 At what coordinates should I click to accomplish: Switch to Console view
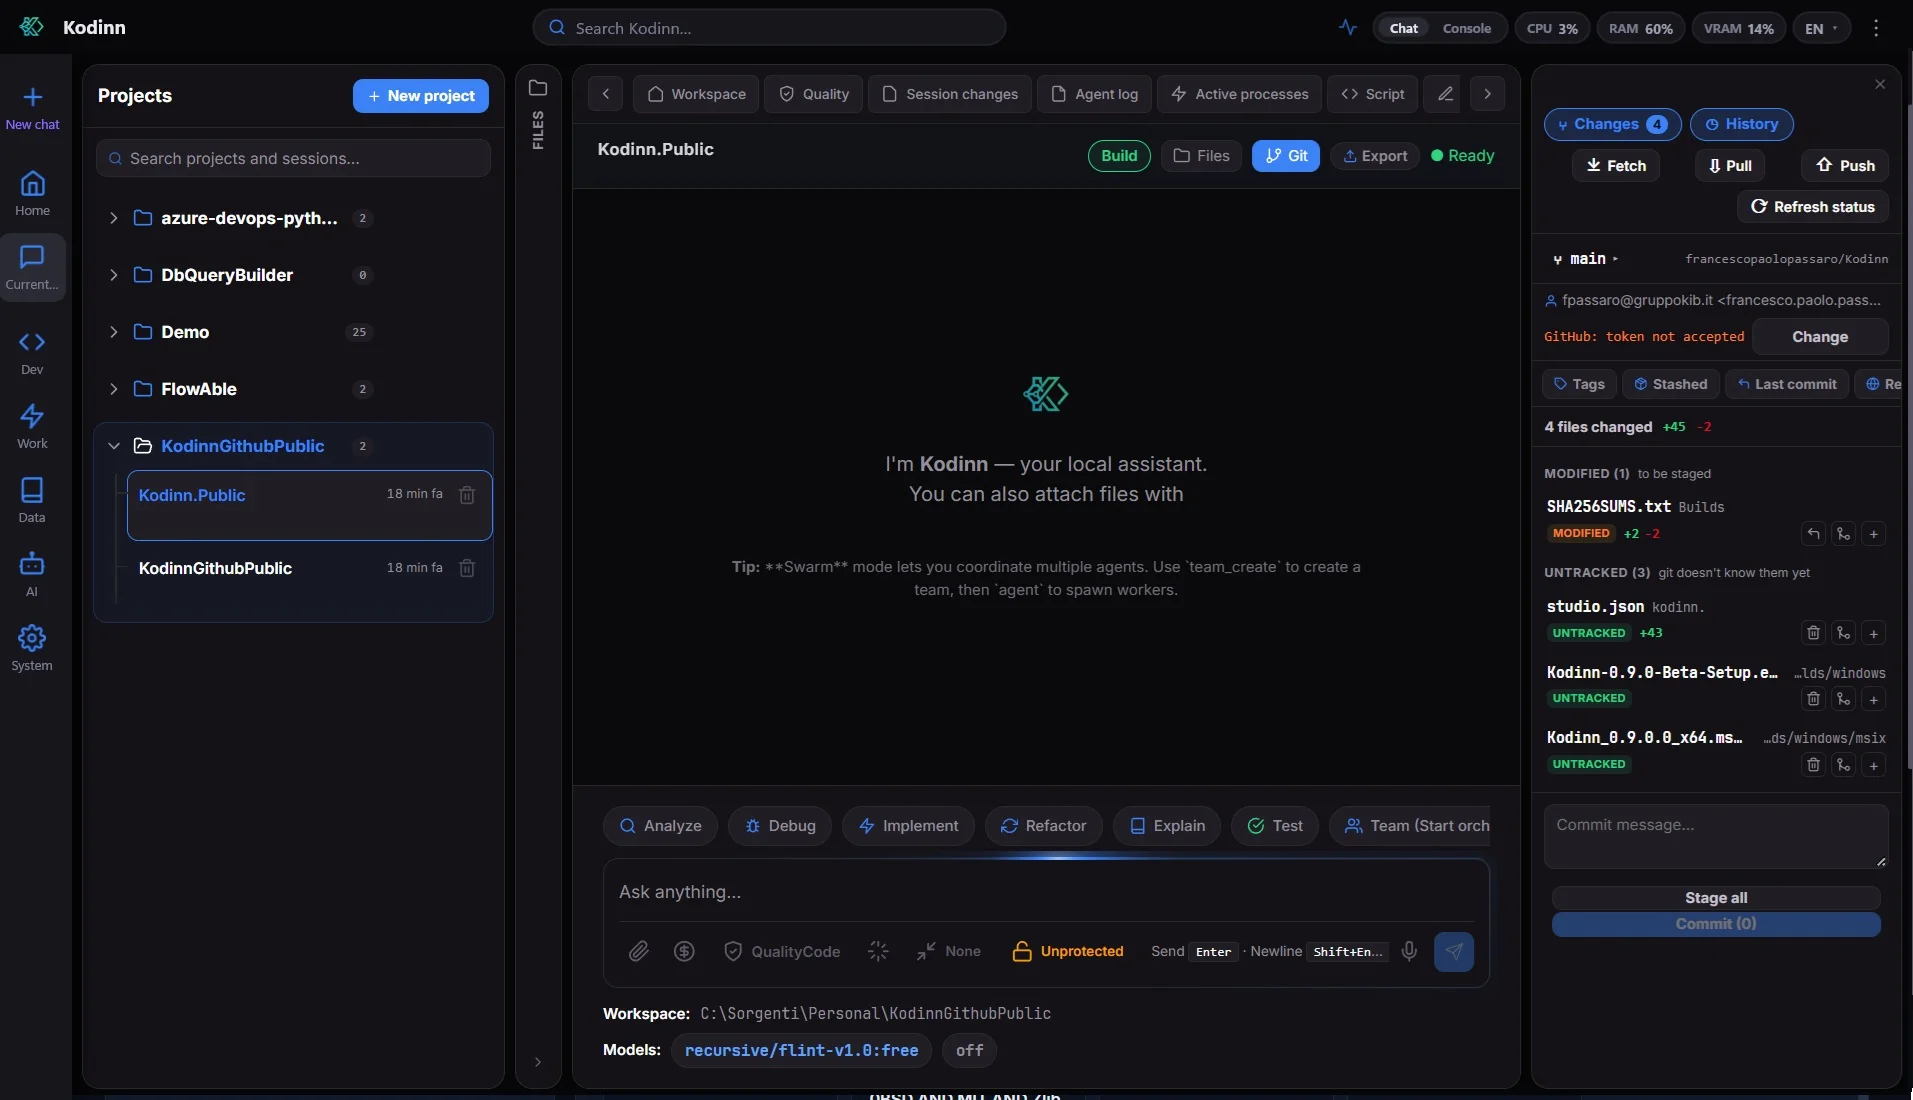(x=1466, y=28)
